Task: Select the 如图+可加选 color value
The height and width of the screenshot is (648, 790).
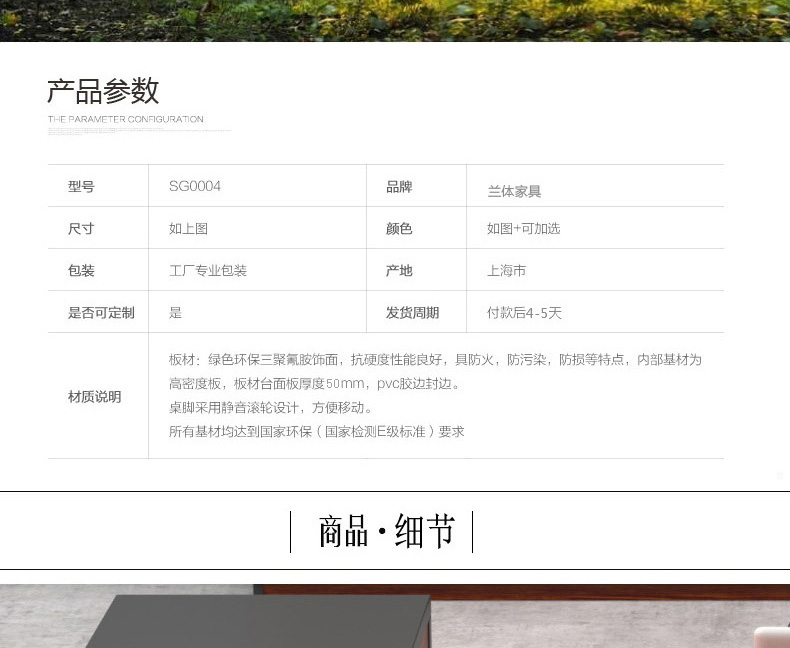Action: (x=523, y=228)
